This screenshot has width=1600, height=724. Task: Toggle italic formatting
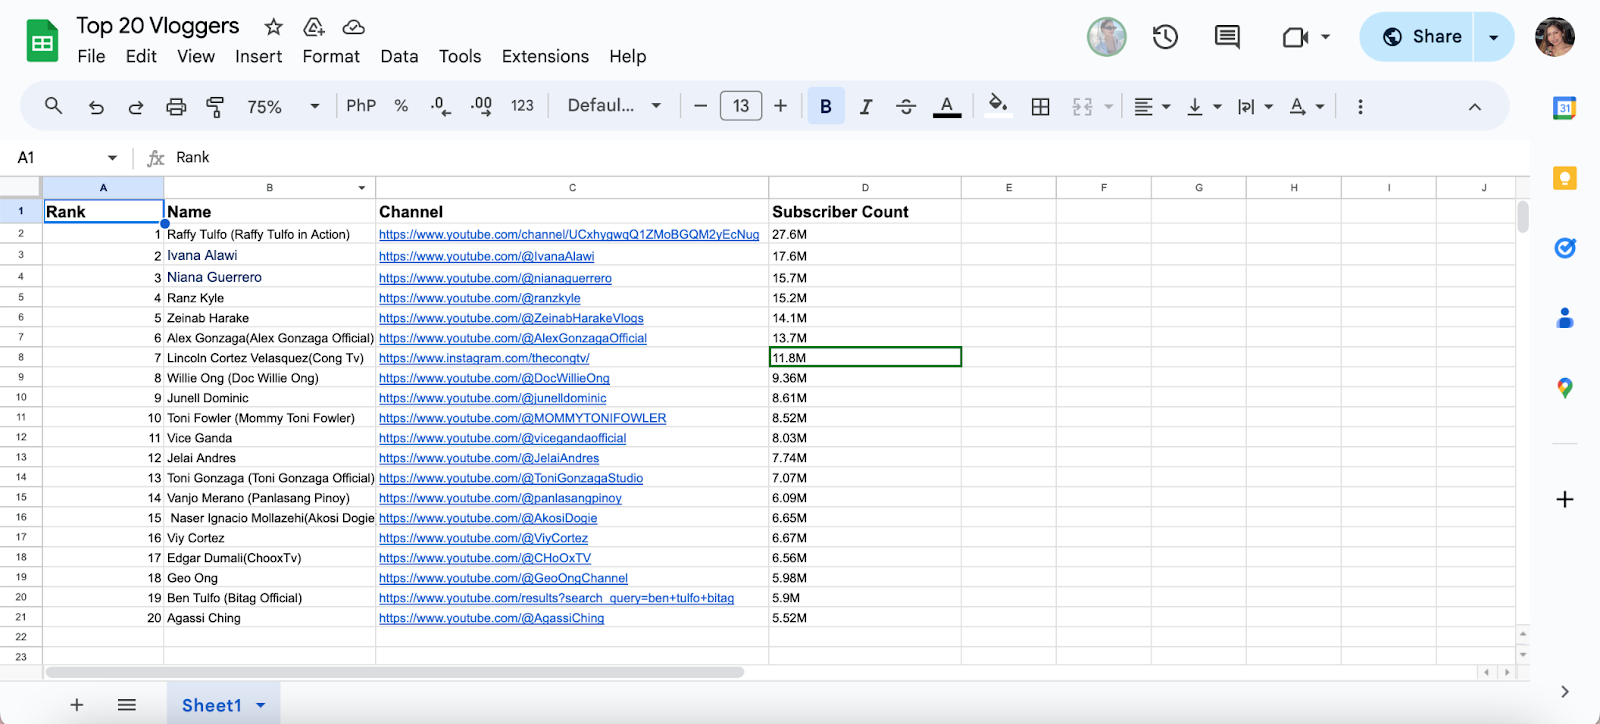coord(866,106)
